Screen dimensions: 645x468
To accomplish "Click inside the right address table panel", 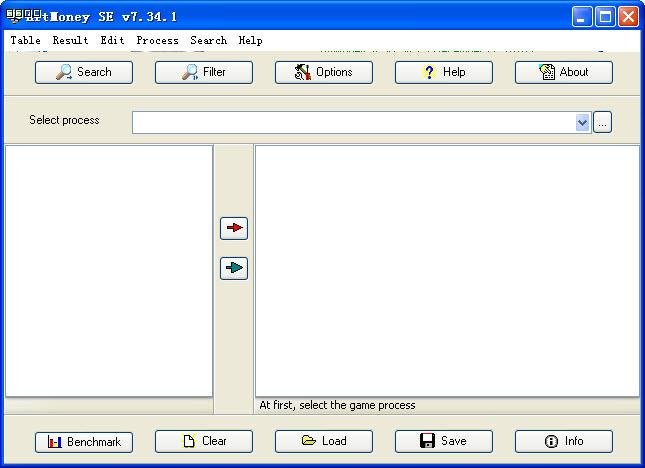I will pos(448,271).
